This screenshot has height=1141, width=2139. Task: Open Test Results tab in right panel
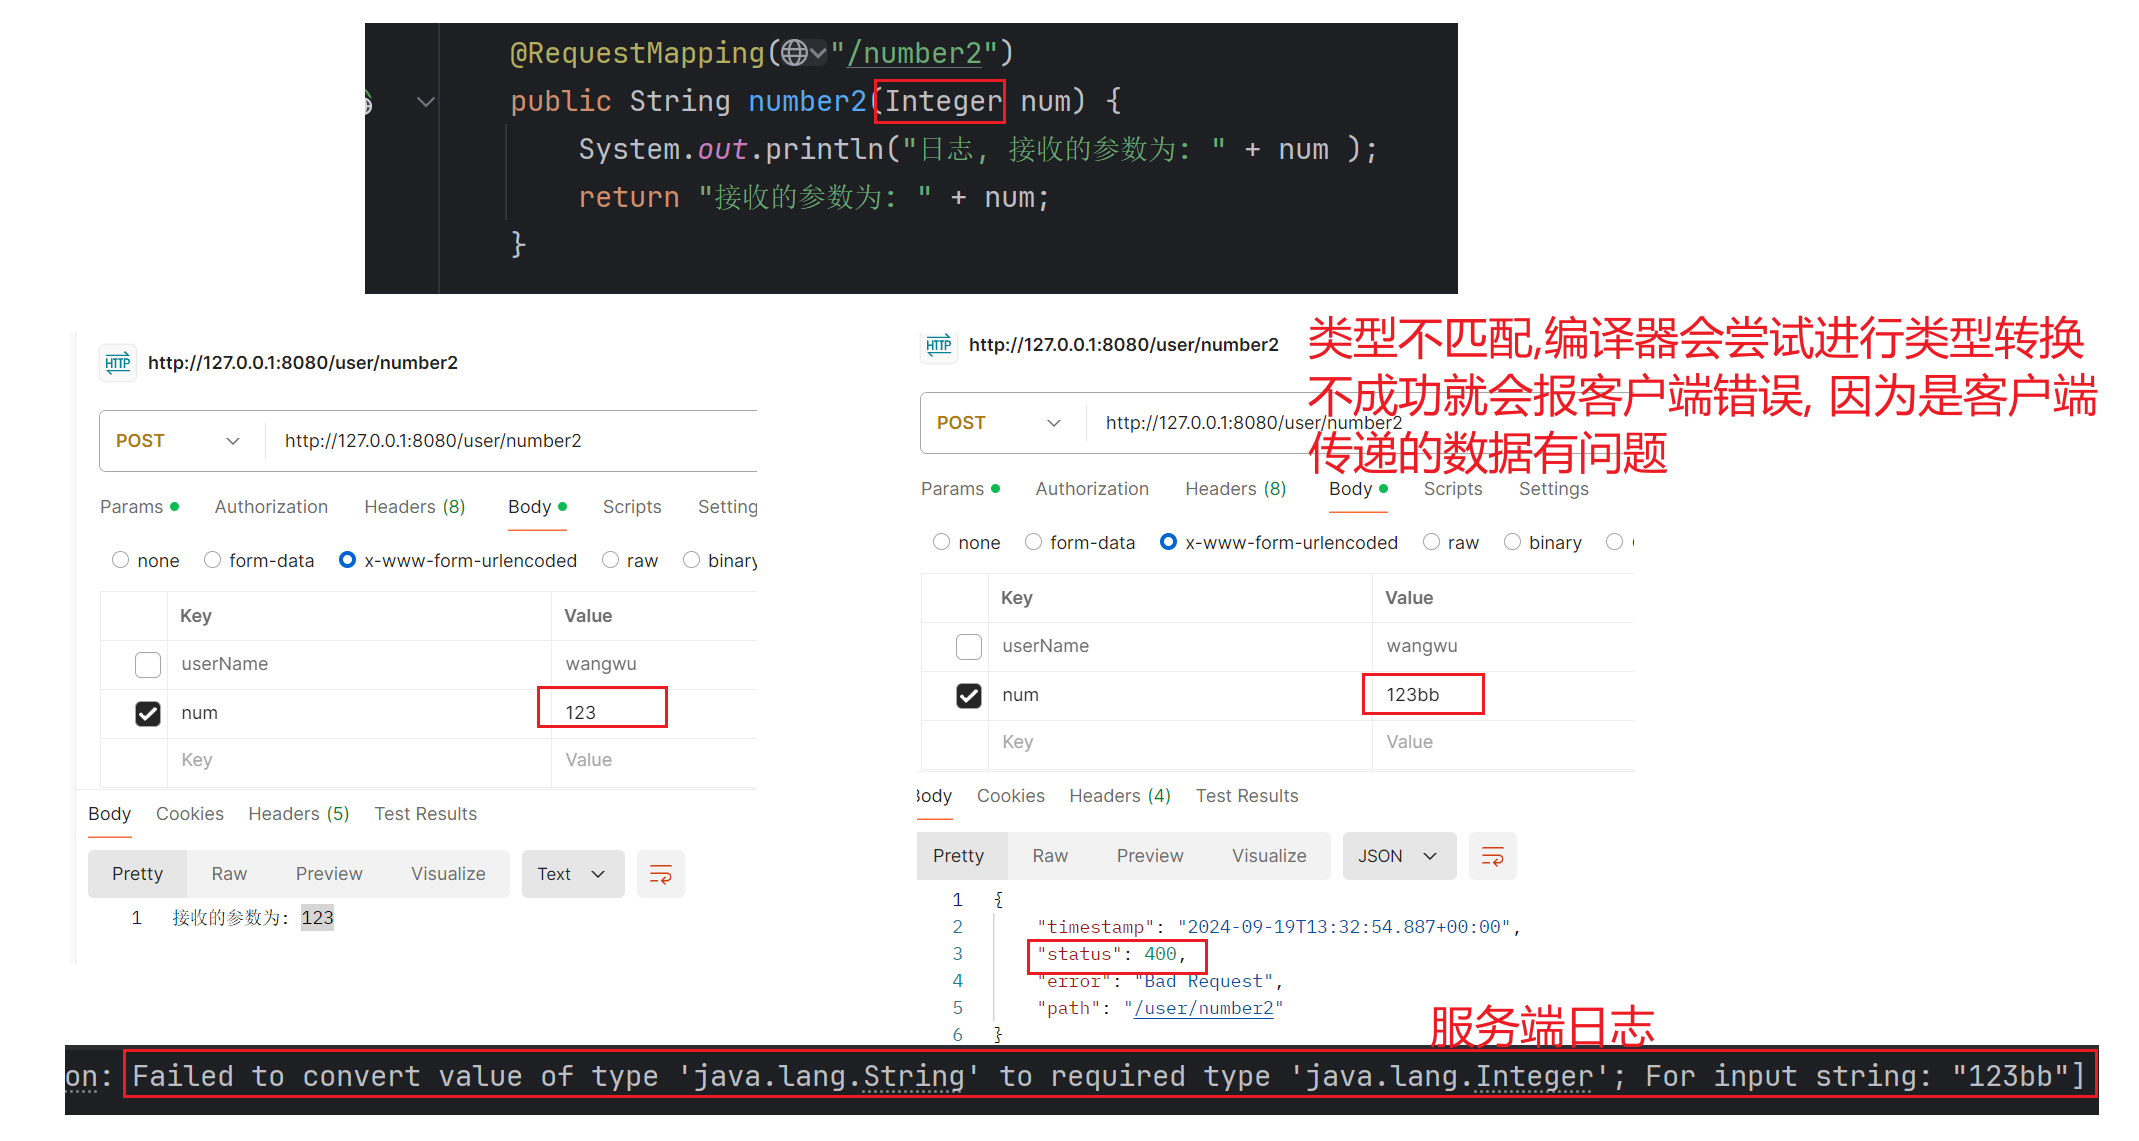1247,796
